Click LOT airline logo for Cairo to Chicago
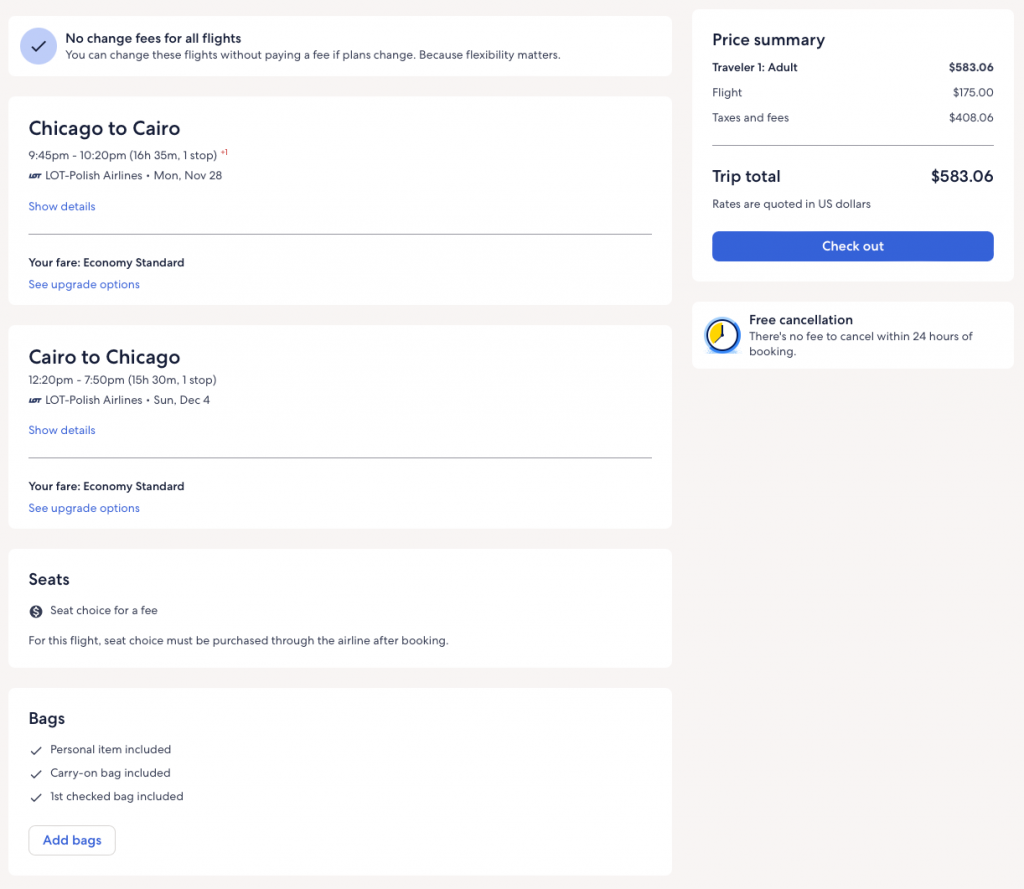 click(35, 400)
